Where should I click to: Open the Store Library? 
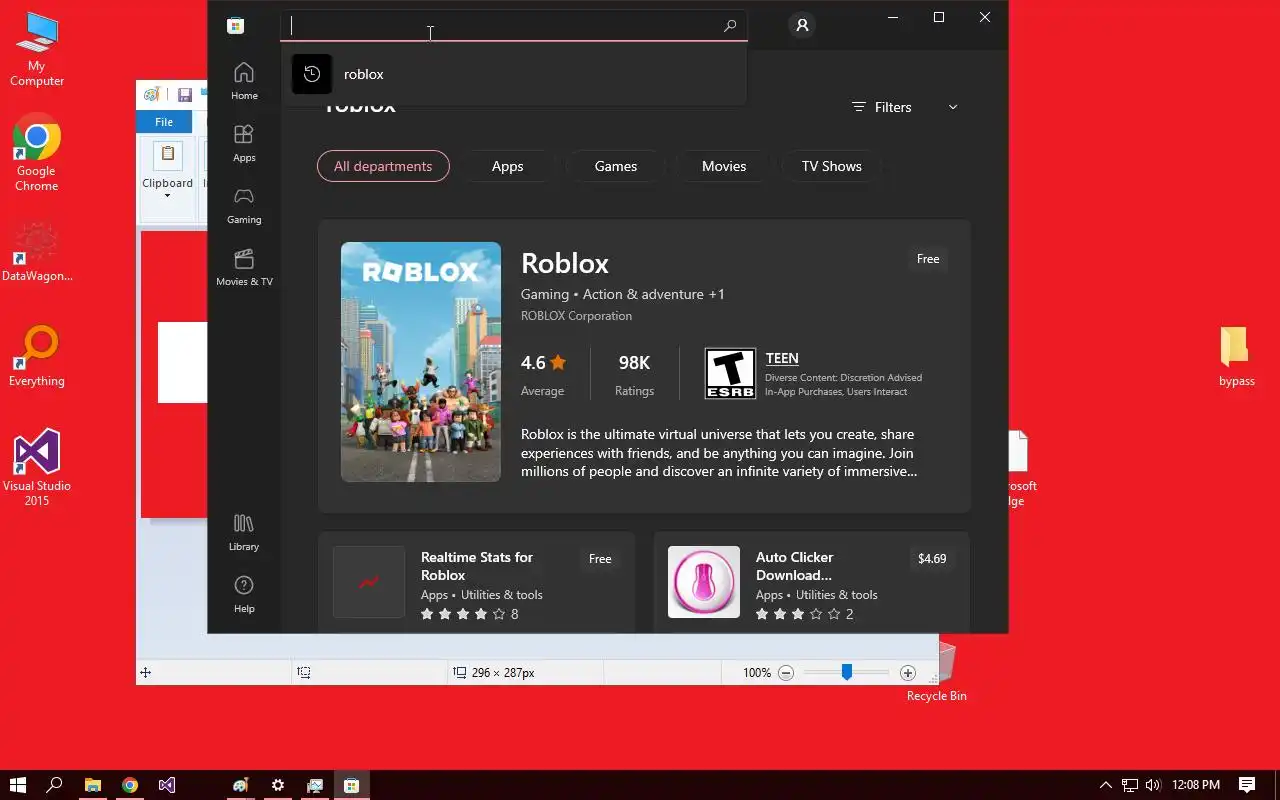[x=244, y=532]
